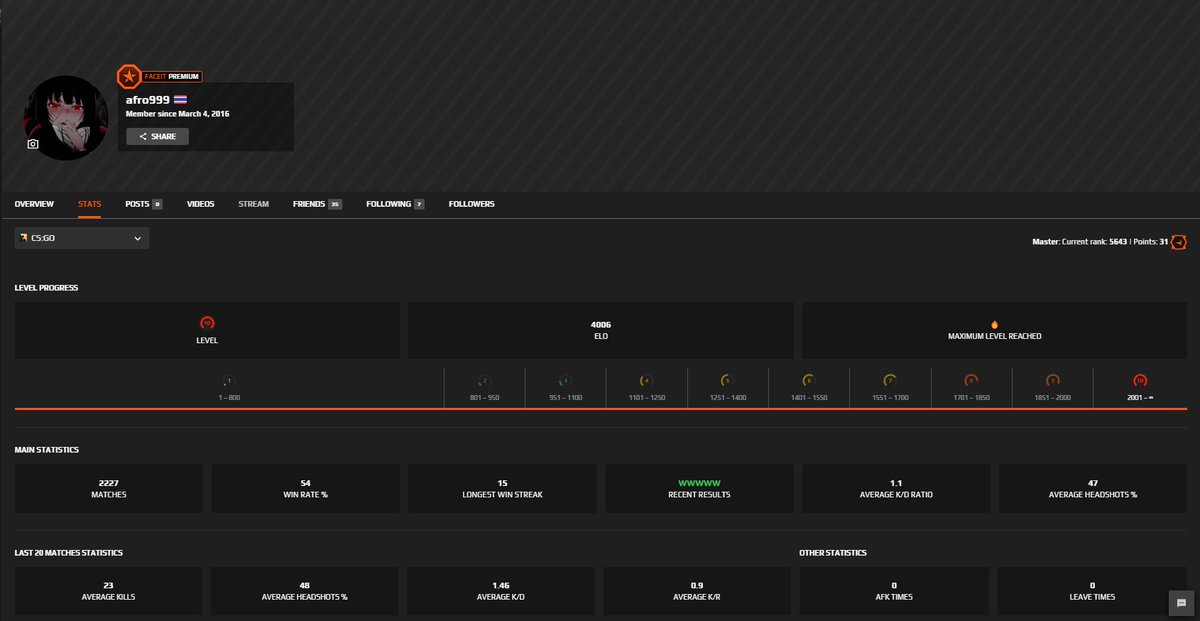Click the WWWWW Recent Results stat

pos(699,488)
